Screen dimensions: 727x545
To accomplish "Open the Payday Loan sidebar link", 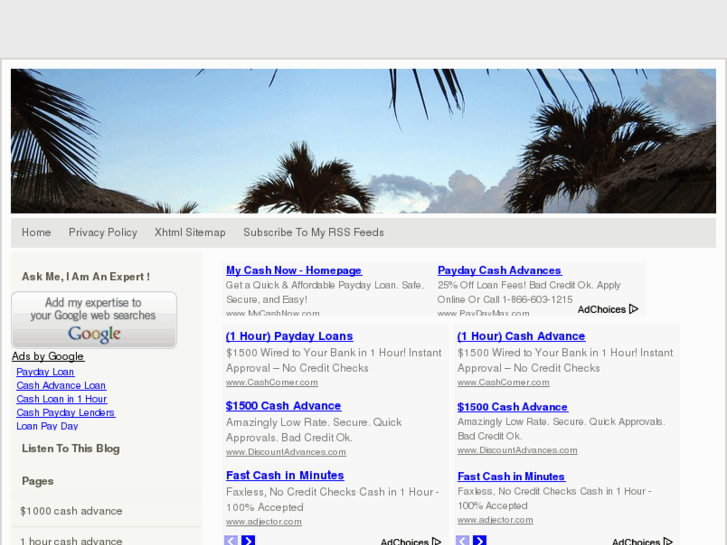I will tap(45, 372).
